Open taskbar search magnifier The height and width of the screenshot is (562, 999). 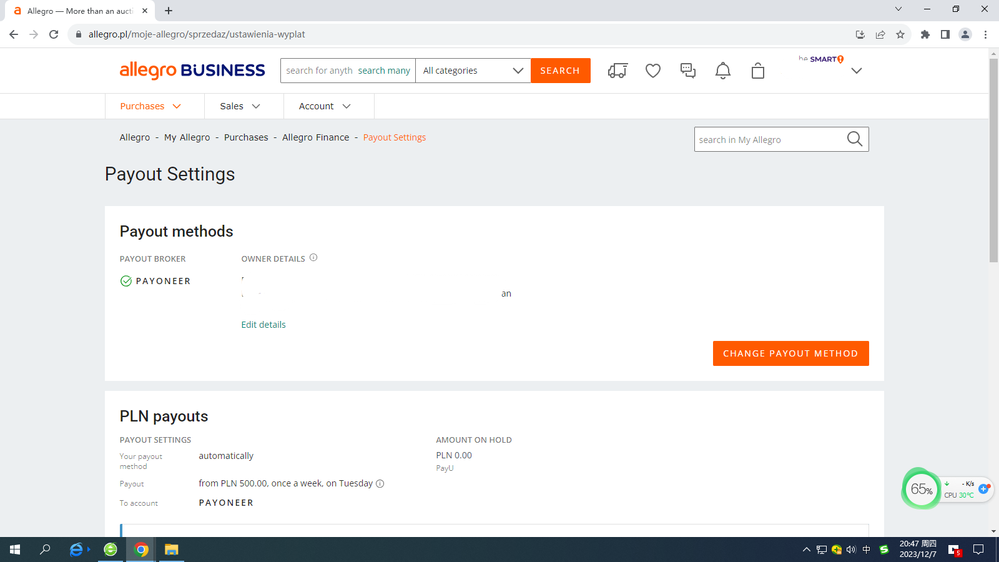coord(45,549)
